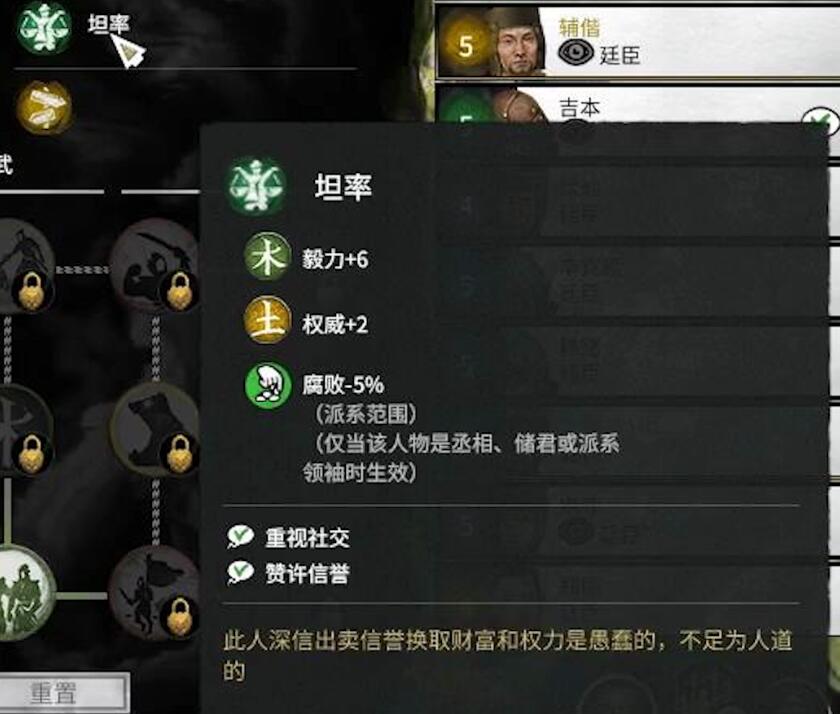This screenshot has width=840, height=714.
Task: Select the locked banner-bearer skill node
Action: 154,592
